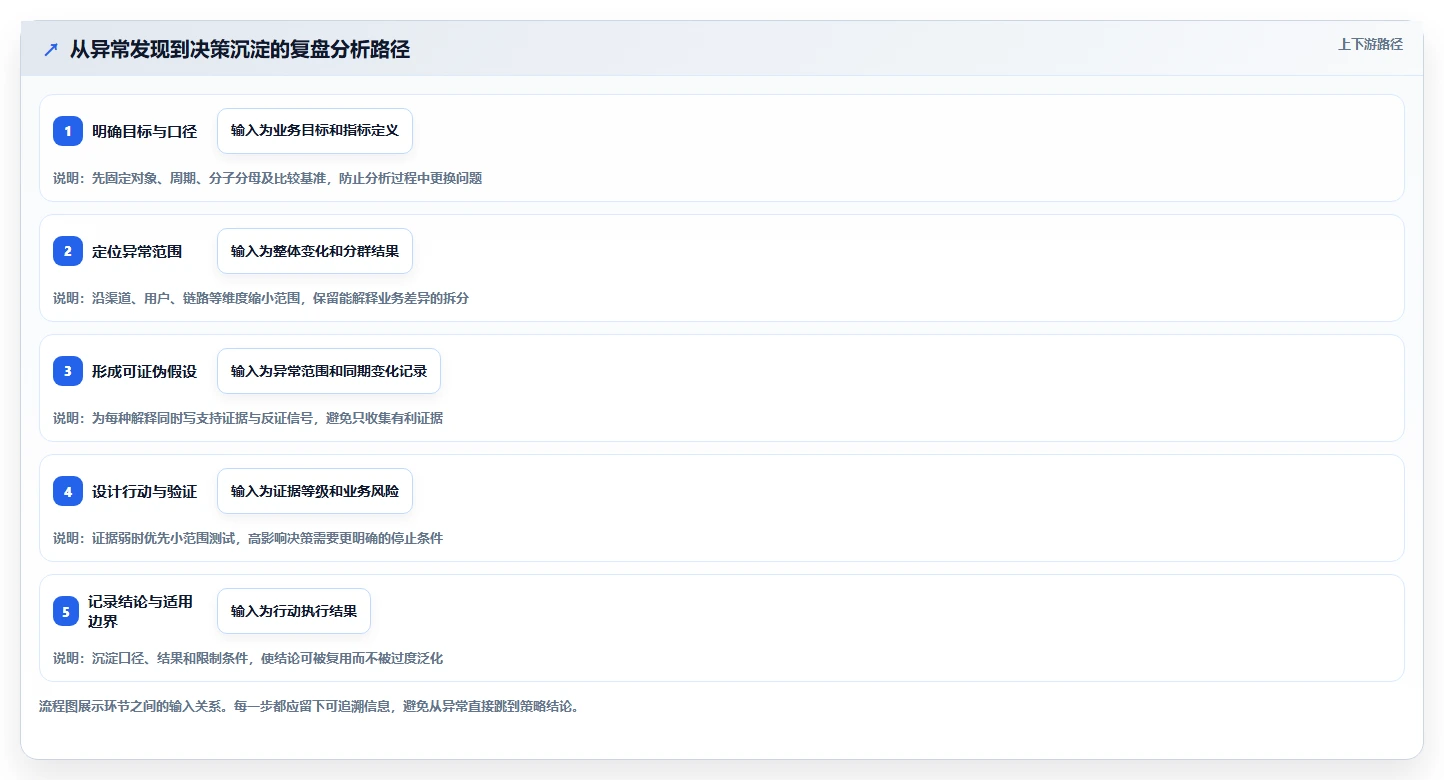Screen dimensions: 1444x780
Task: Click the description starting 先固定对象、周期
Action: [268, 178]
